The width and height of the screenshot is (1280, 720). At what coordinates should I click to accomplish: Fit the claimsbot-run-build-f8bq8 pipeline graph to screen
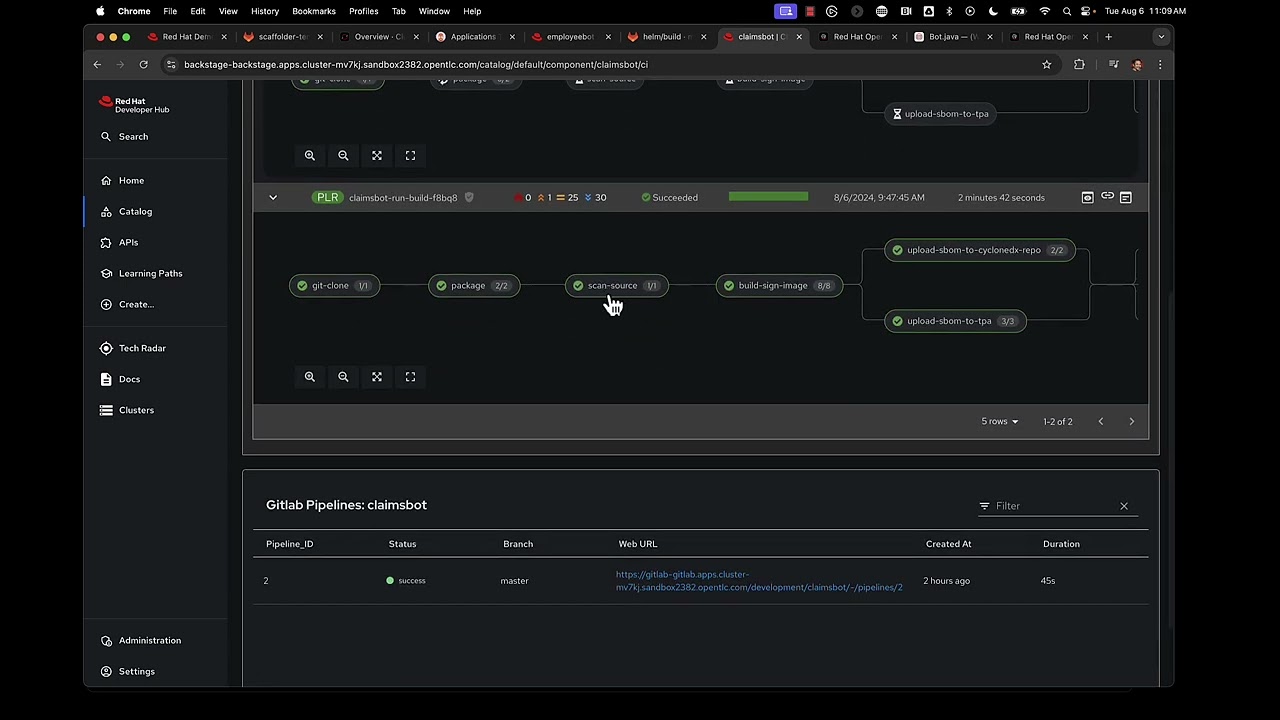(x=377, y=377)
